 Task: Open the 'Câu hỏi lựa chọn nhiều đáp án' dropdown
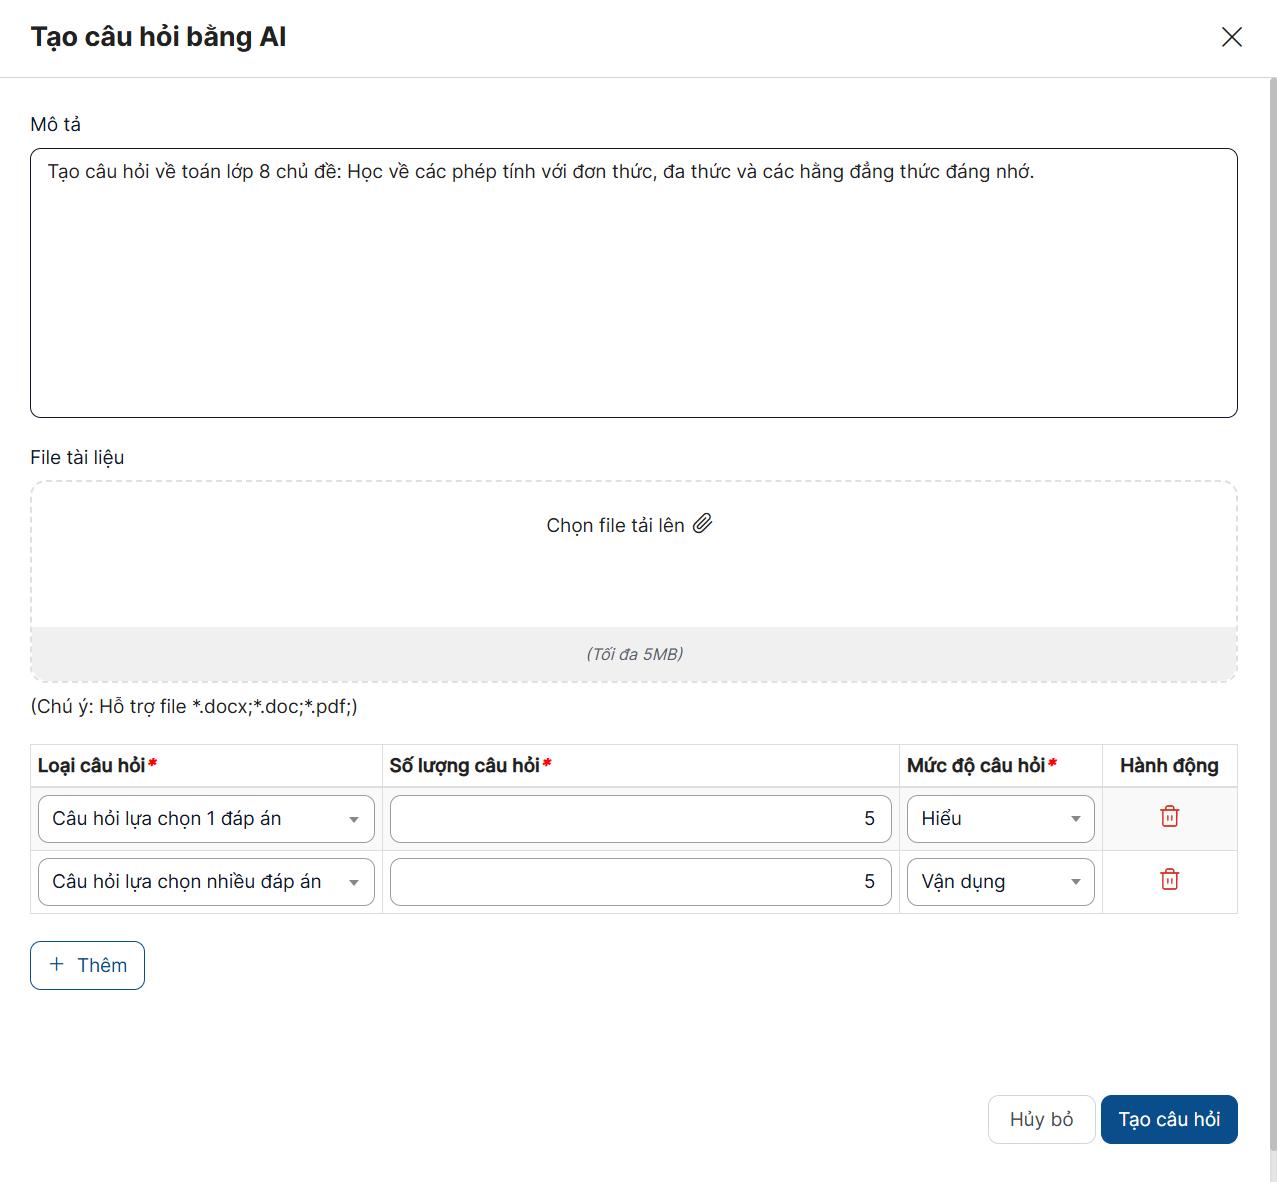pyautogui.click(x=206, y=882)
